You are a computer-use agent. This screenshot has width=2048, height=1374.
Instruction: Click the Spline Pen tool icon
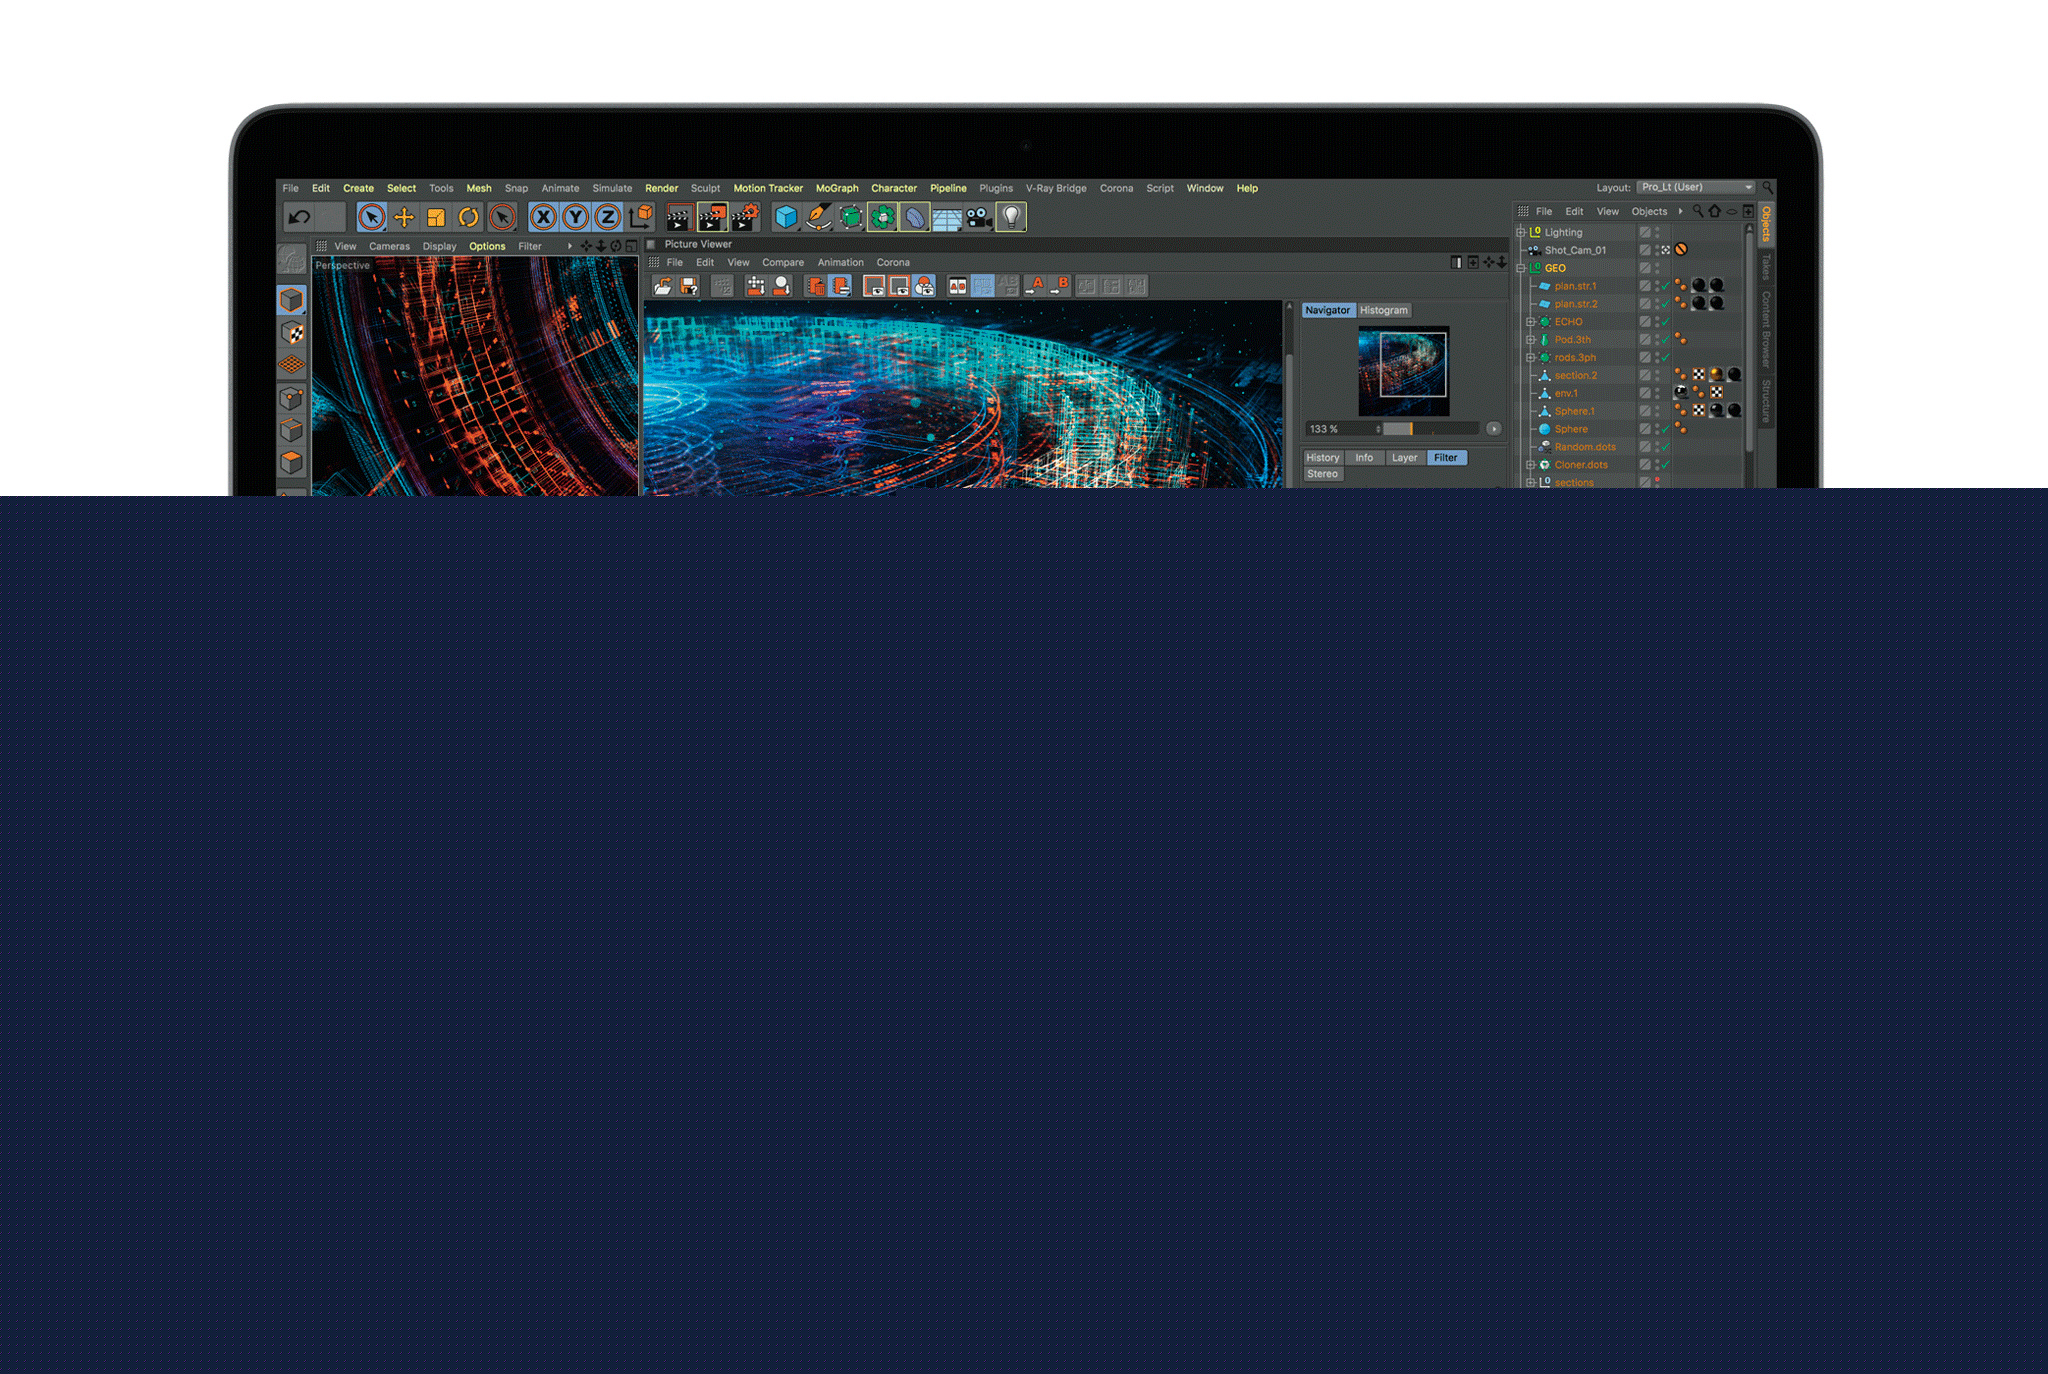pos(818,217)
